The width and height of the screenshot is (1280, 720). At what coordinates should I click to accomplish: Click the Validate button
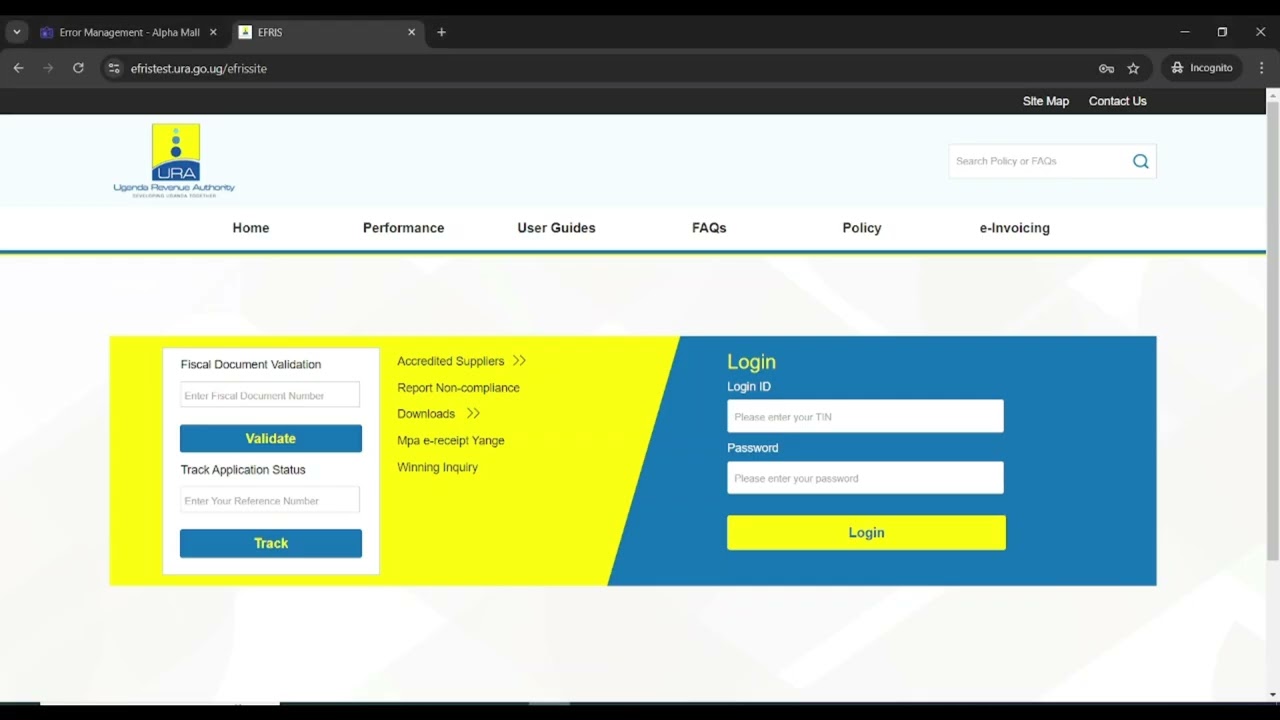click(271, 438)
